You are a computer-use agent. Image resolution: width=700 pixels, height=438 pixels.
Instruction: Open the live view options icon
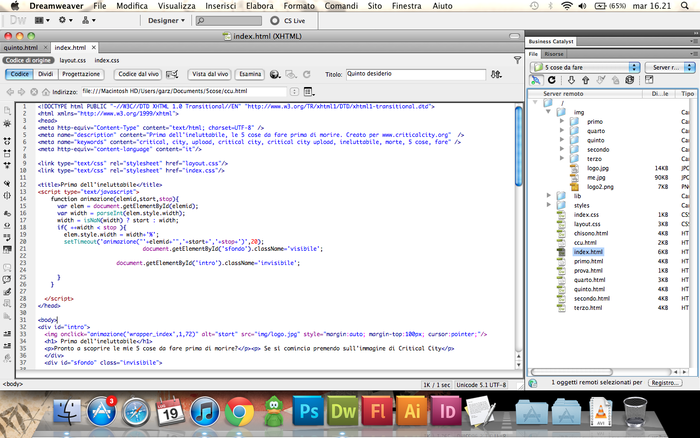[x=308, y=92]
